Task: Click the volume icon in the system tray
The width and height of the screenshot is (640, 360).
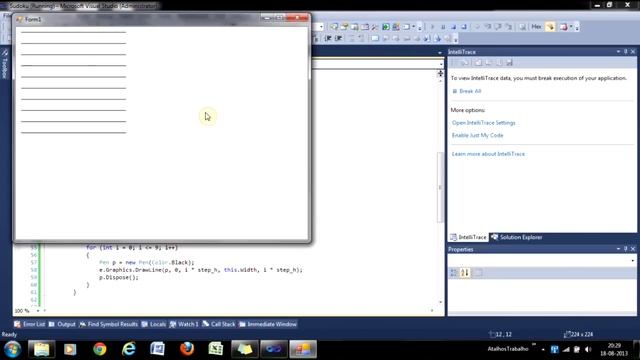Action: coord(588,349)
